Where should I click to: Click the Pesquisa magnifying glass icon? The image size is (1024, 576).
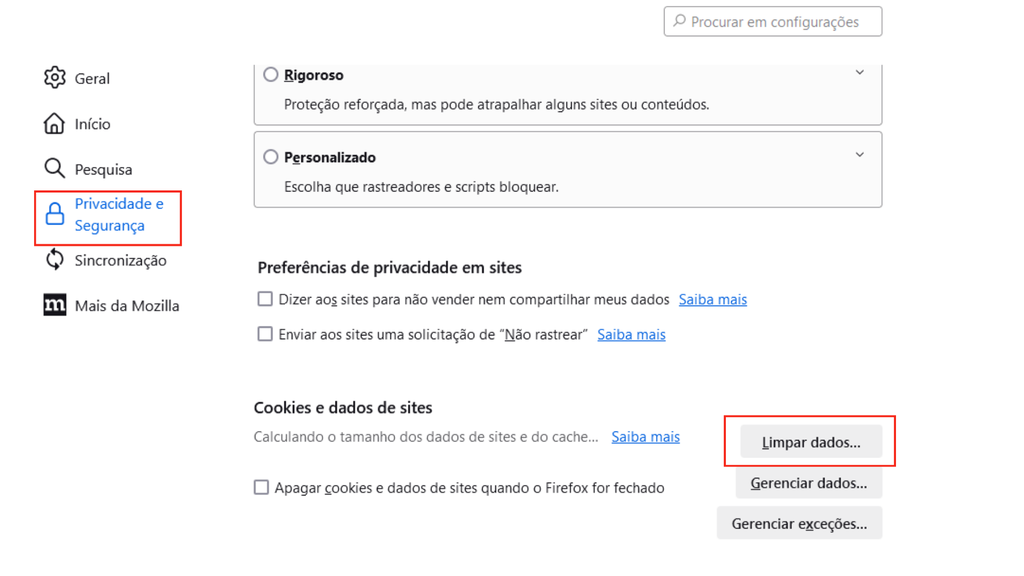[x=55, y=168]
